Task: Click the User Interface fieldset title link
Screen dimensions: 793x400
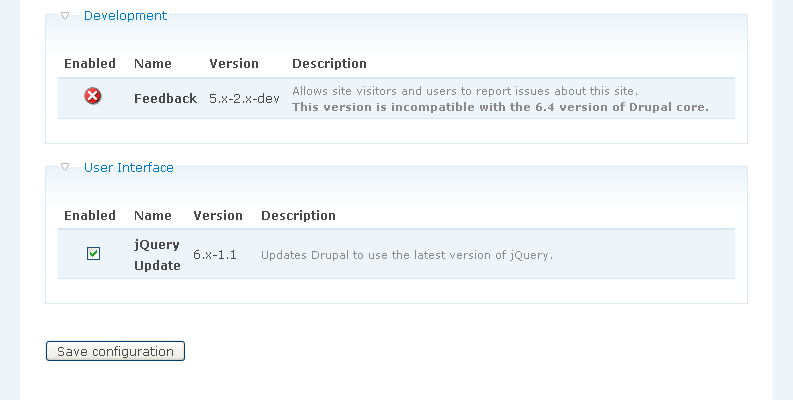Action: [x=128, y=168]
